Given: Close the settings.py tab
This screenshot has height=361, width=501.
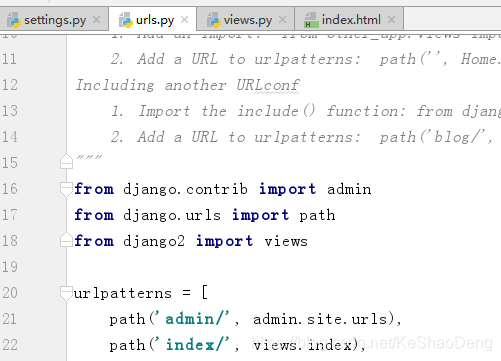Looking at the screenshot, I should click(x=96, y=20).
